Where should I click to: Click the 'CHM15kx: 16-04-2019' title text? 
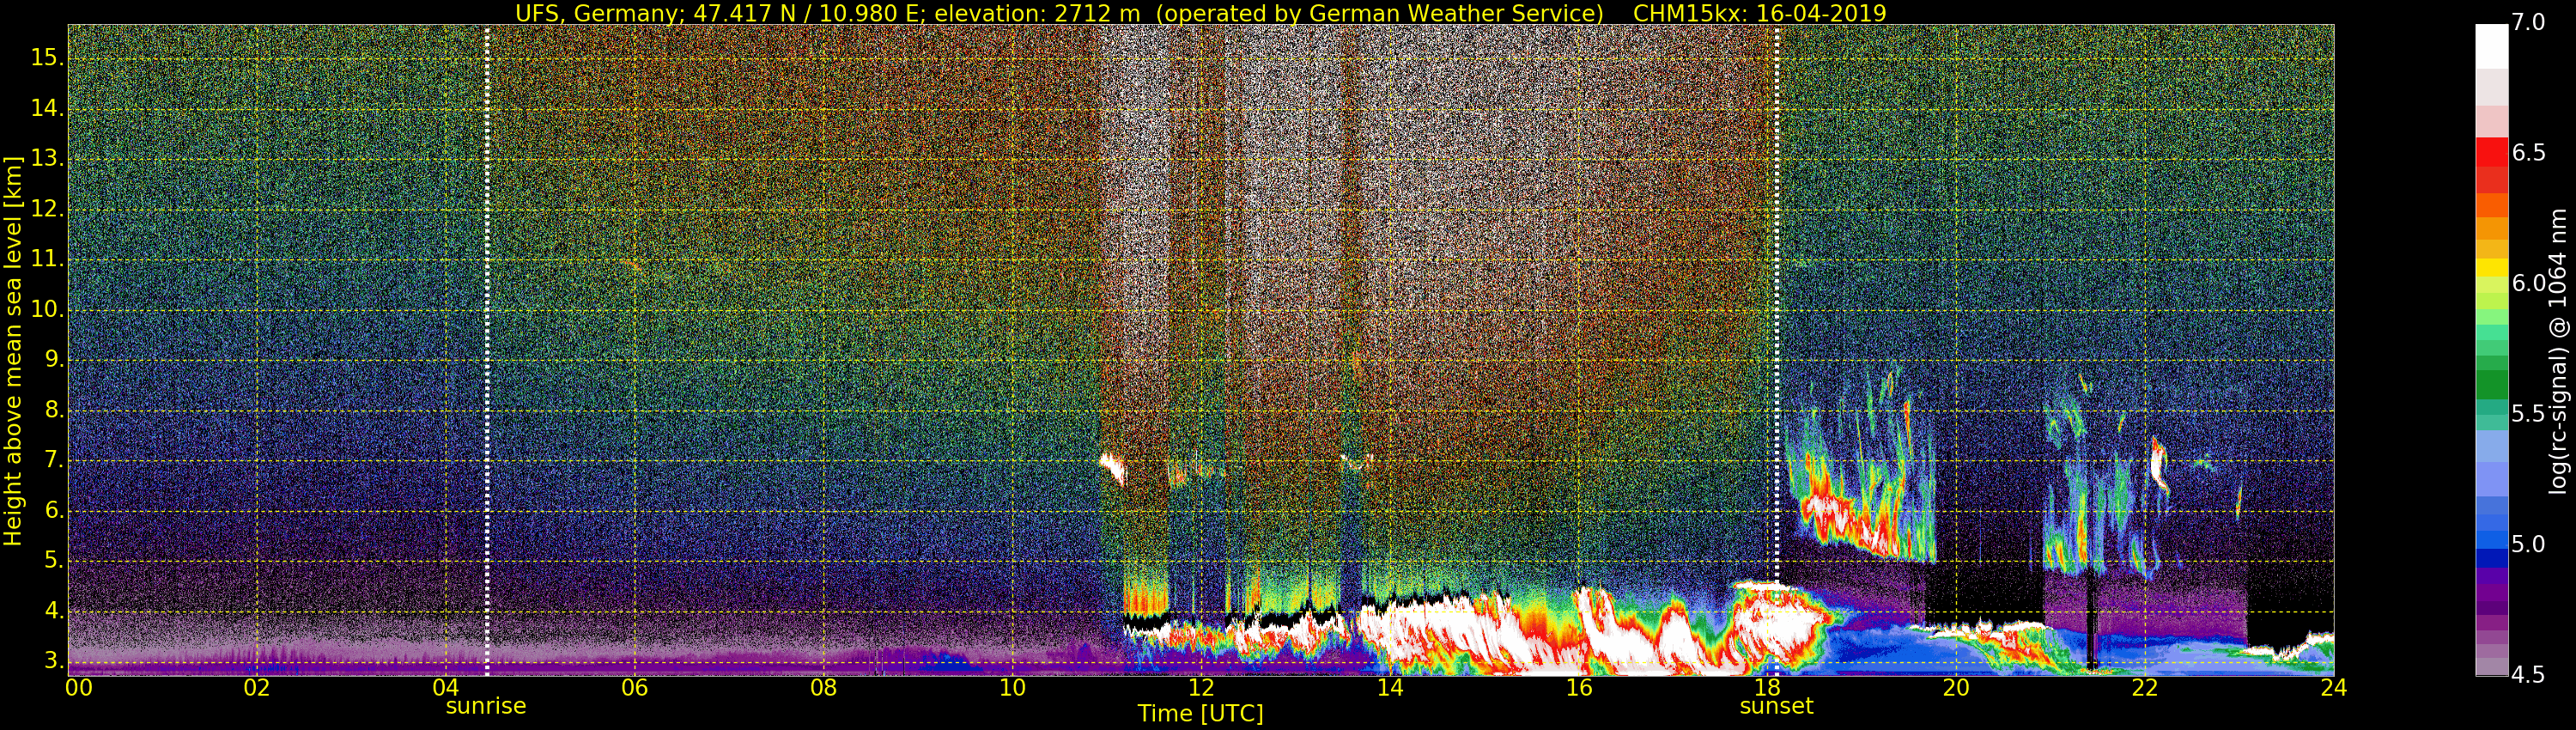(1760, 13)
